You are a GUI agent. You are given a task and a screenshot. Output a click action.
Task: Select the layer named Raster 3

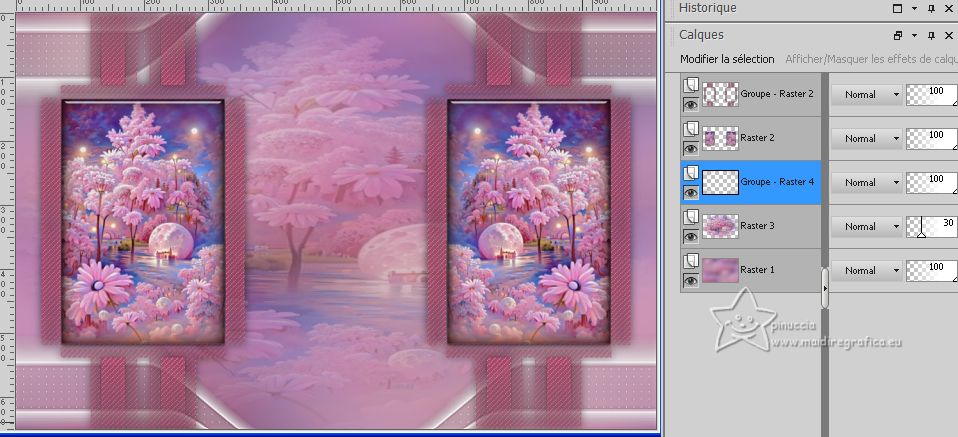[x=758, y=226]
